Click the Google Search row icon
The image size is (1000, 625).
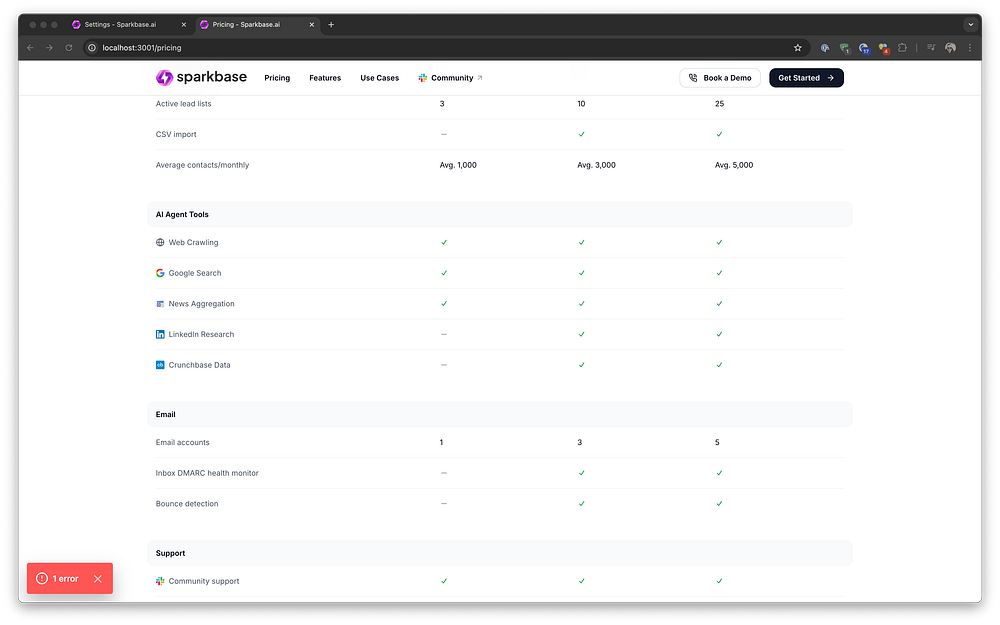(x=160, y=273)
